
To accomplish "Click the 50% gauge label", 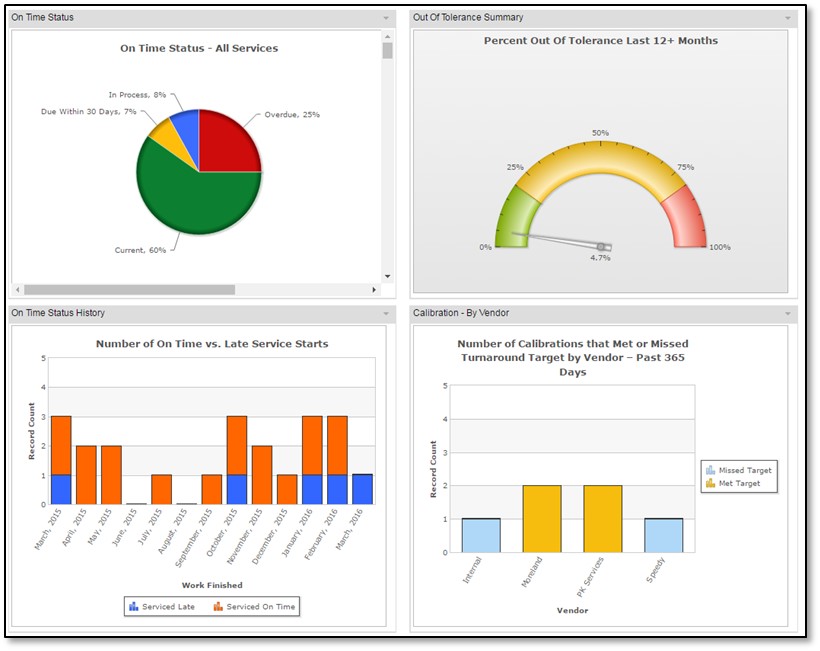I will tap(600, 133).
